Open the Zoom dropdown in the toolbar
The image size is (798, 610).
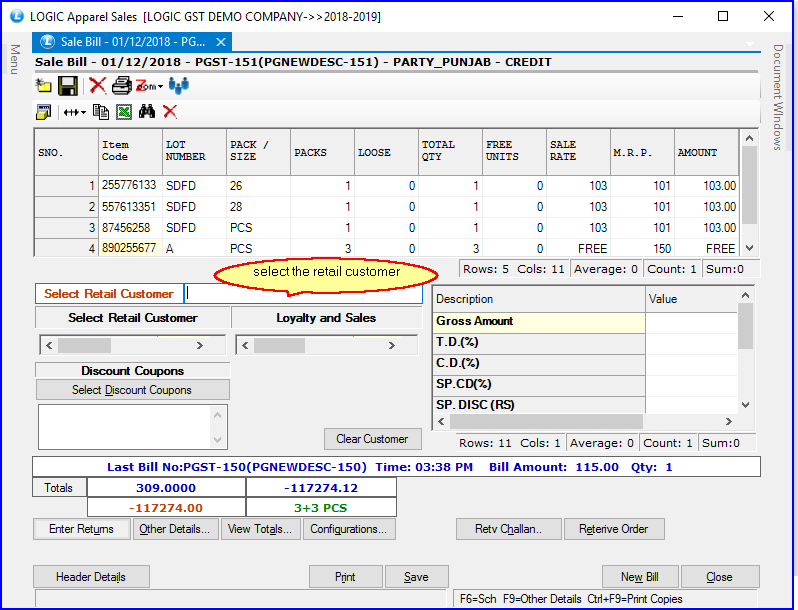149,86
